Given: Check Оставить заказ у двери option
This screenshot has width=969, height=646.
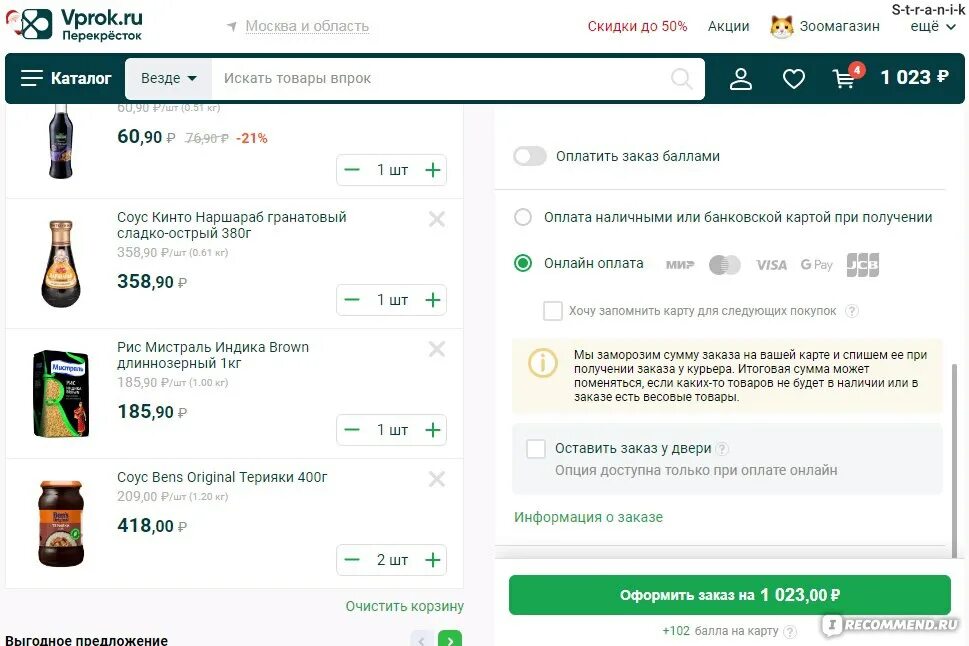Looking at the screenshot, I should pyautogui.click(x=536, y=449).
